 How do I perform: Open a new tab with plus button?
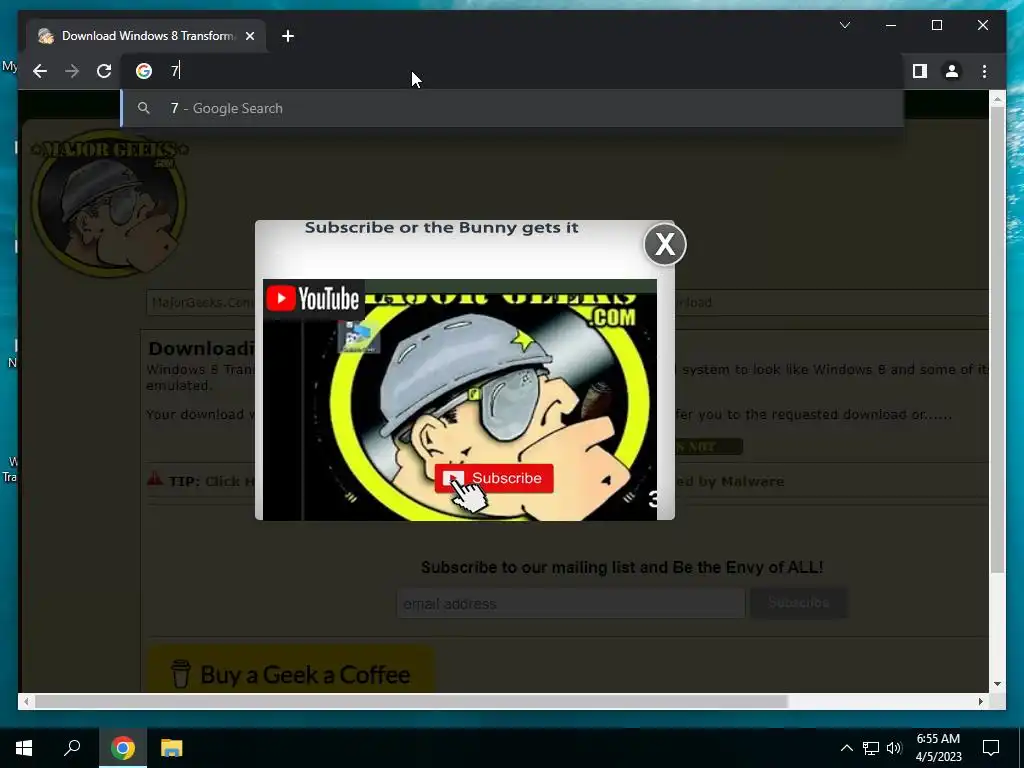click(x=288, y=36)
